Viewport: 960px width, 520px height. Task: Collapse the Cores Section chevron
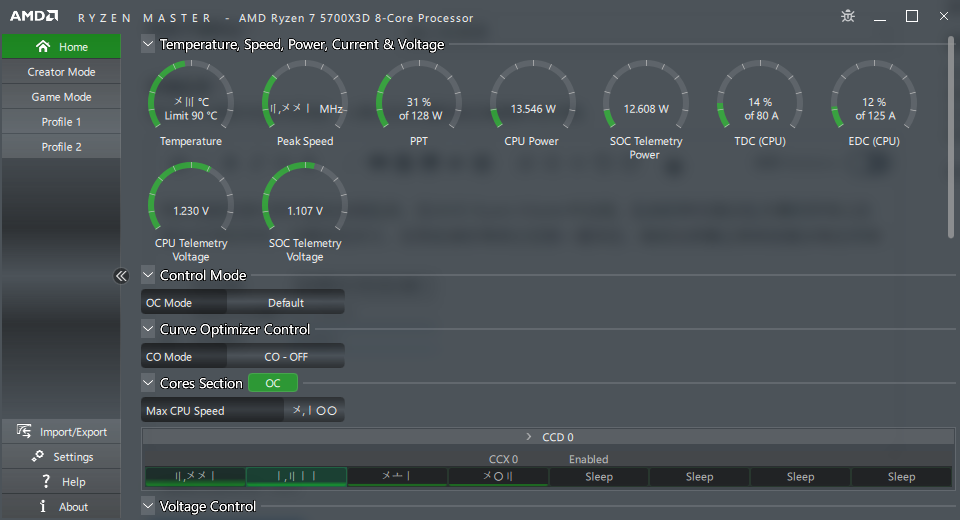(148, 383)
